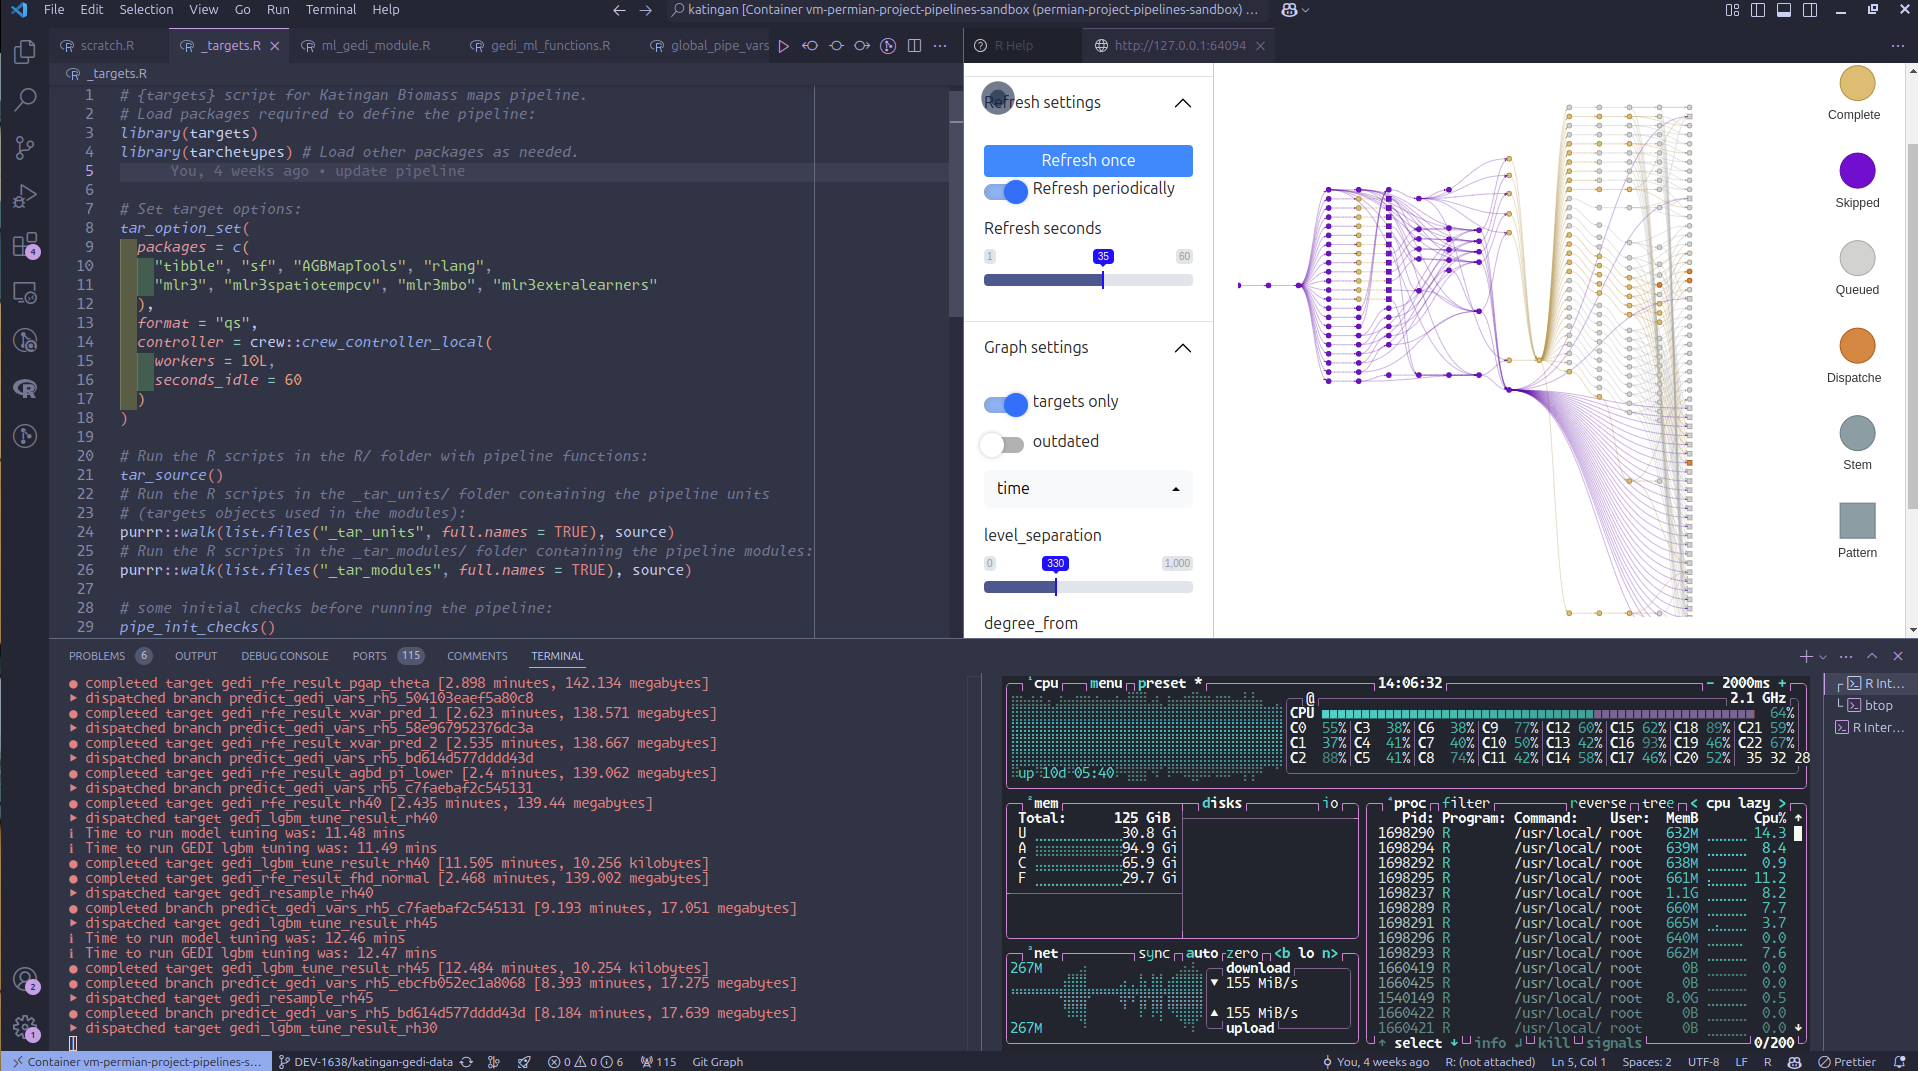Click Prettier in the status bar
1918x1071 pixels.
click(x=1846, y=1062)
